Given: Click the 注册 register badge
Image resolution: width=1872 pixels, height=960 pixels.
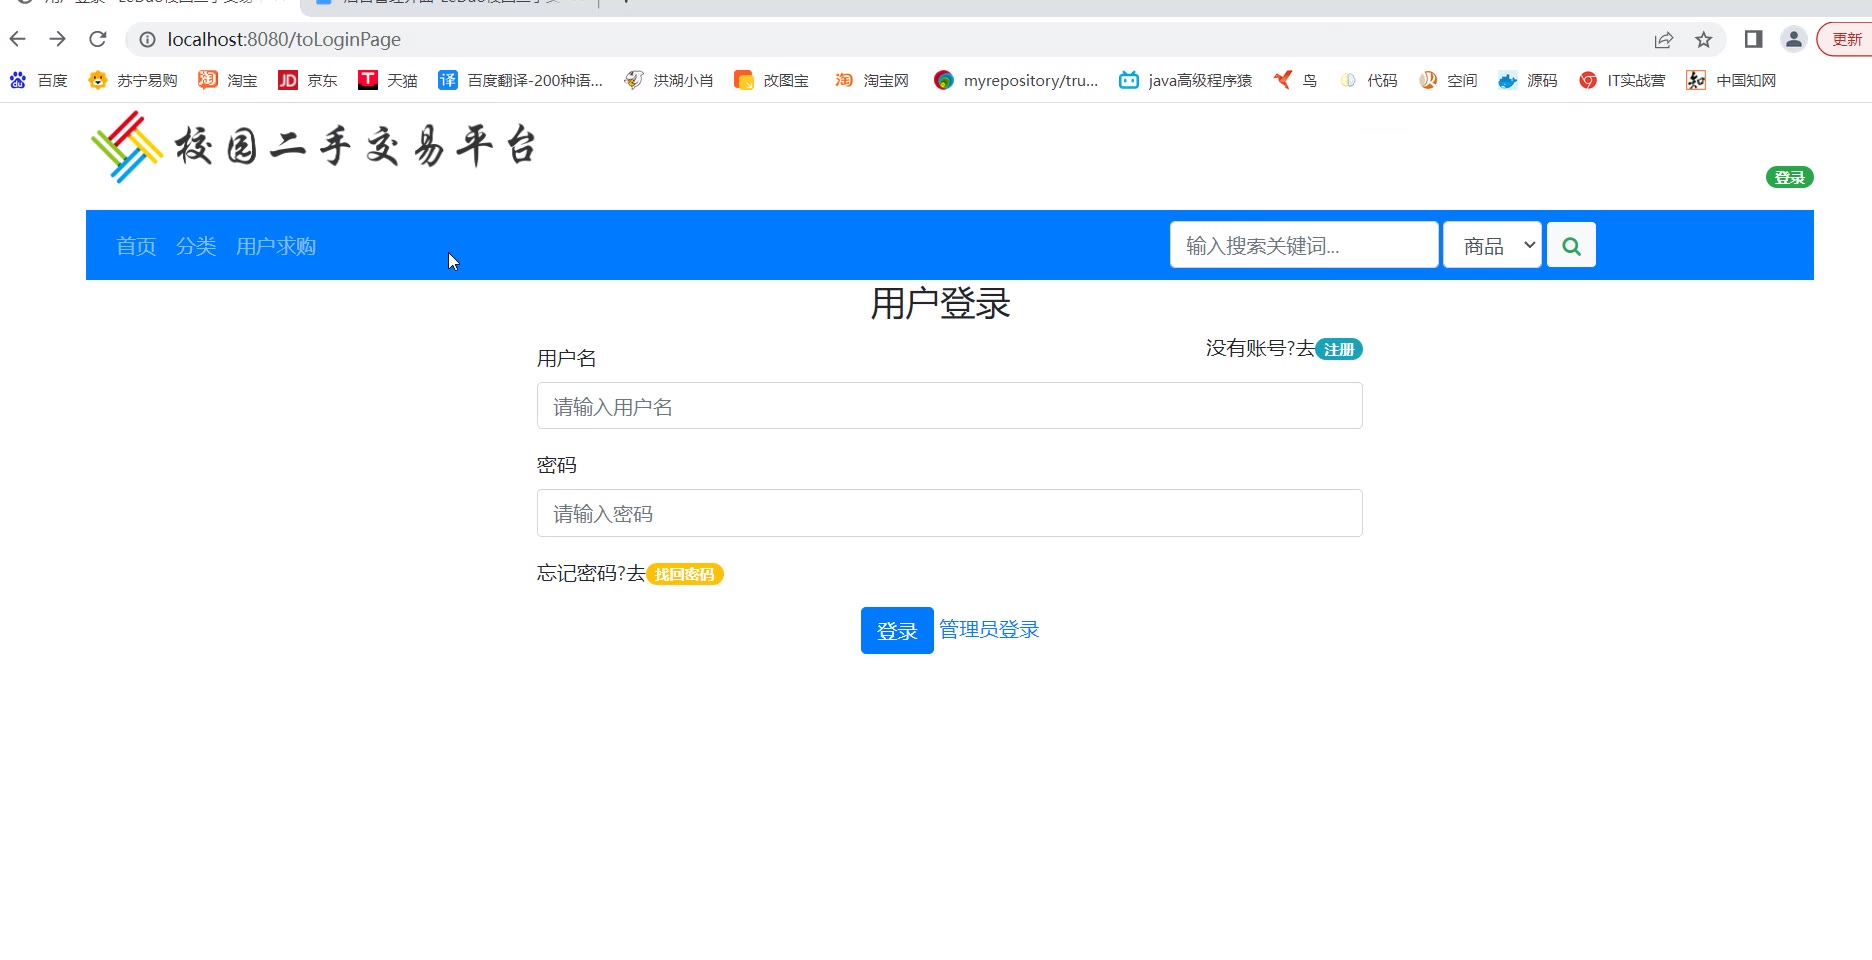Looking at the screenshot, I should [1339, 349].
